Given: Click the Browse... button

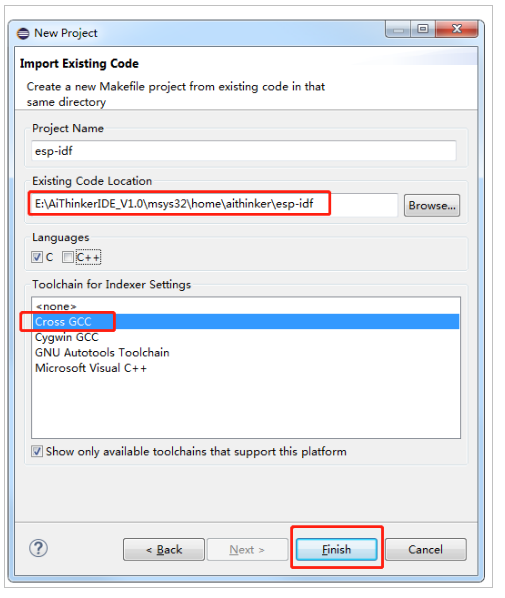Looking at the screenshot, I should (432, 206).
